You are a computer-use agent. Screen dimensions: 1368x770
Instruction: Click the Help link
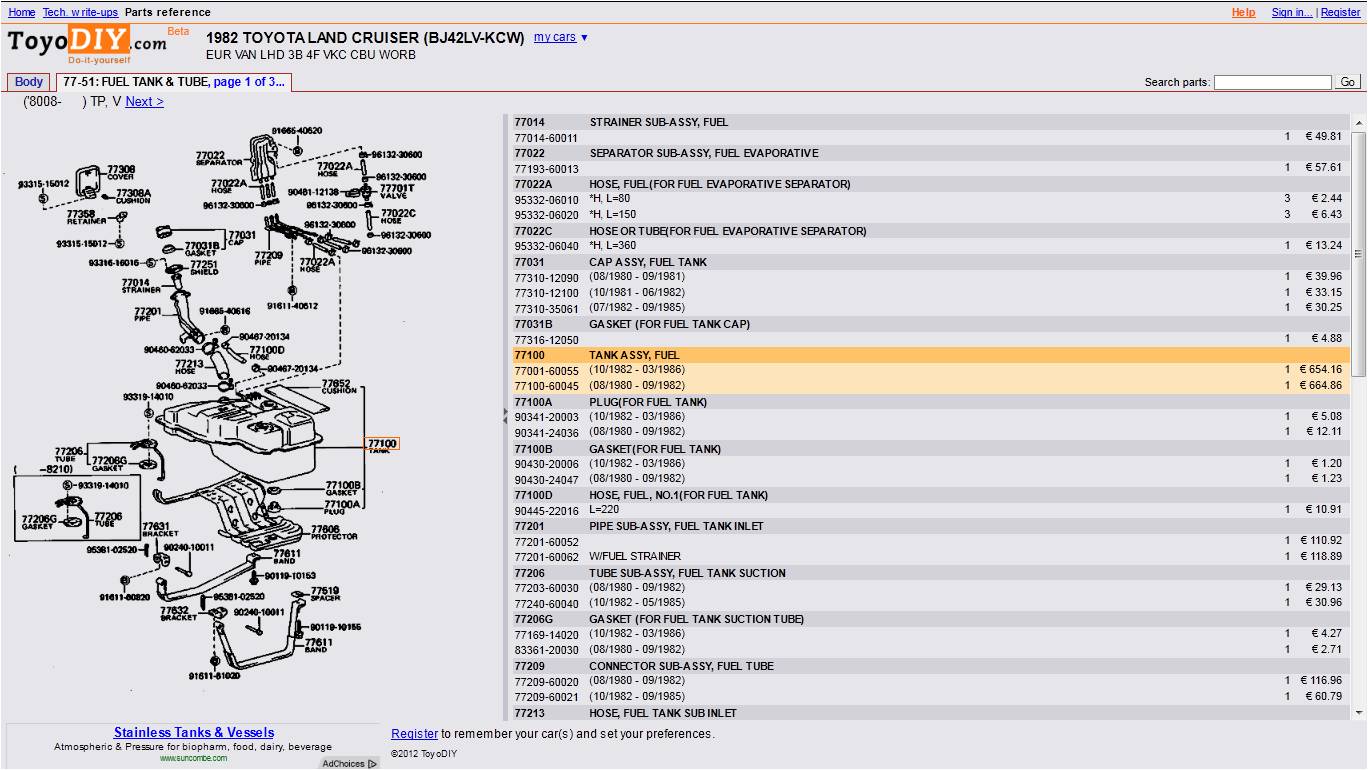pos(1243,12)
